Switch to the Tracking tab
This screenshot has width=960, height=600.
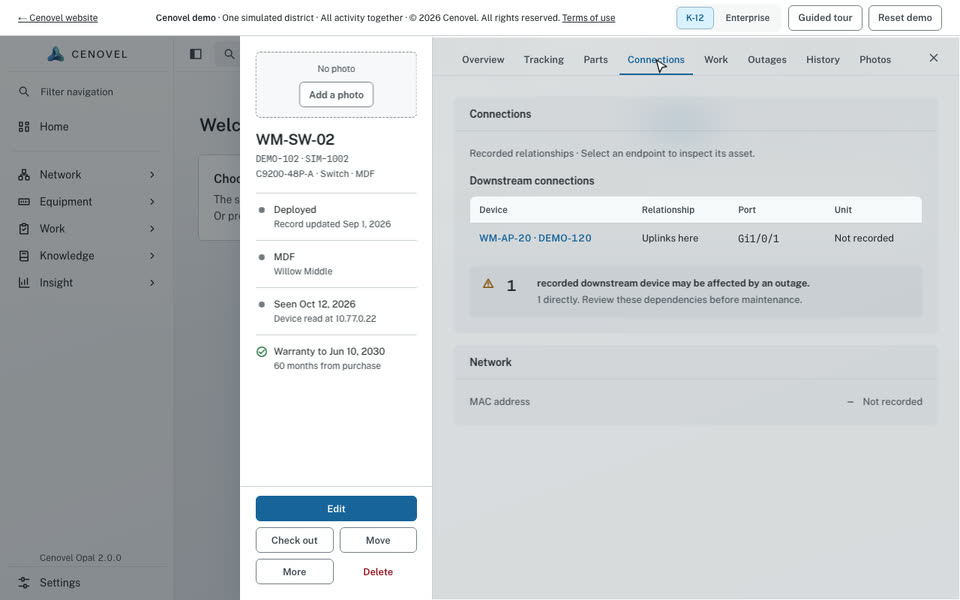tap(544, 59)
